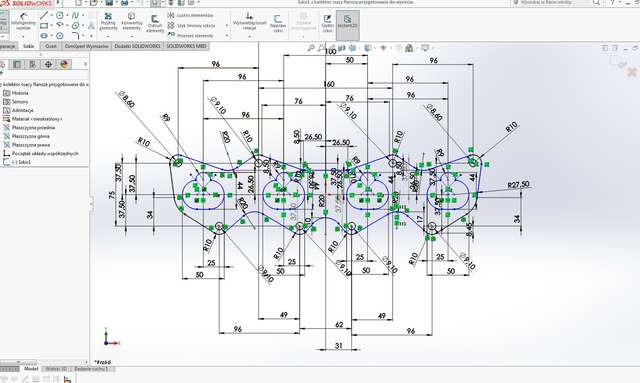Viewport: 640px width, 383px height.
Task: Expand the Inteligentny wymiar dropdown arrow
Action: point(23,36)
